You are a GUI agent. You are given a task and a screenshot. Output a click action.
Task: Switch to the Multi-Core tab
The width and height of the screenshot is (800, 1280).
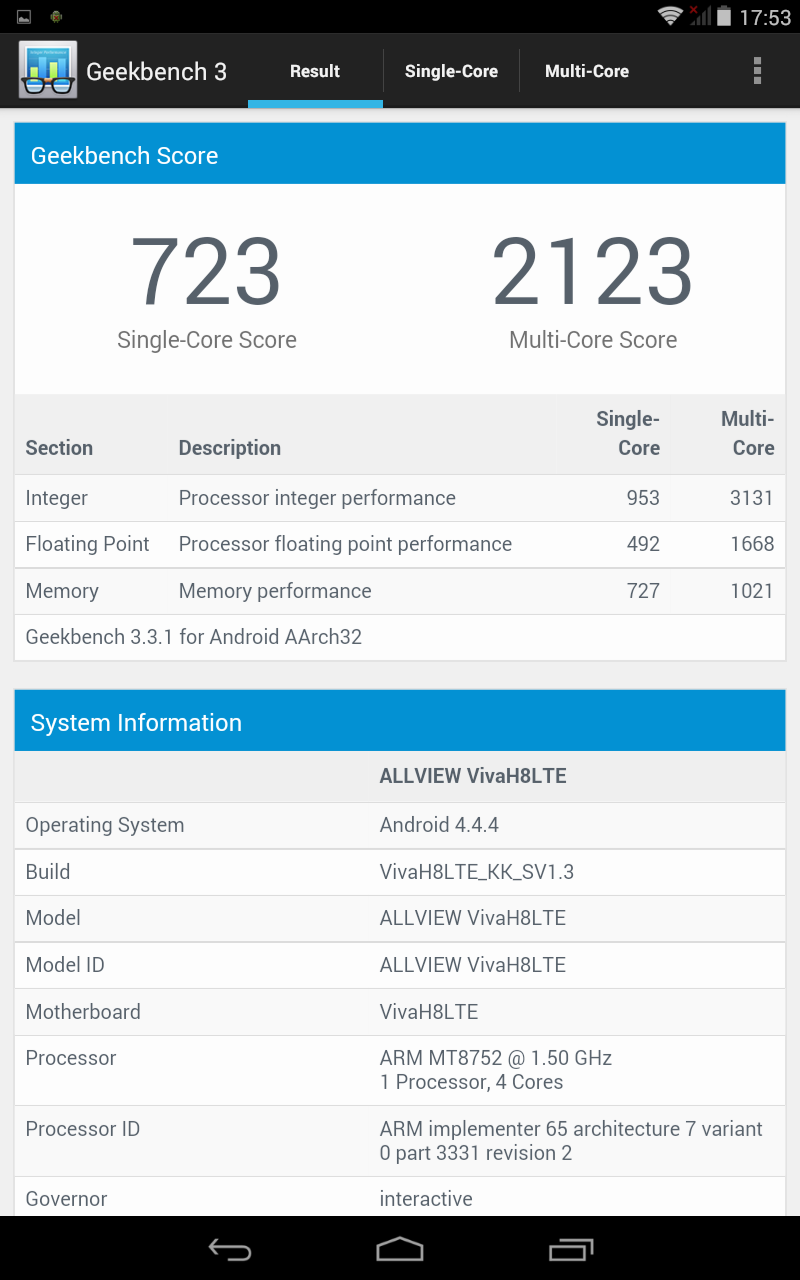click(587, 71)
